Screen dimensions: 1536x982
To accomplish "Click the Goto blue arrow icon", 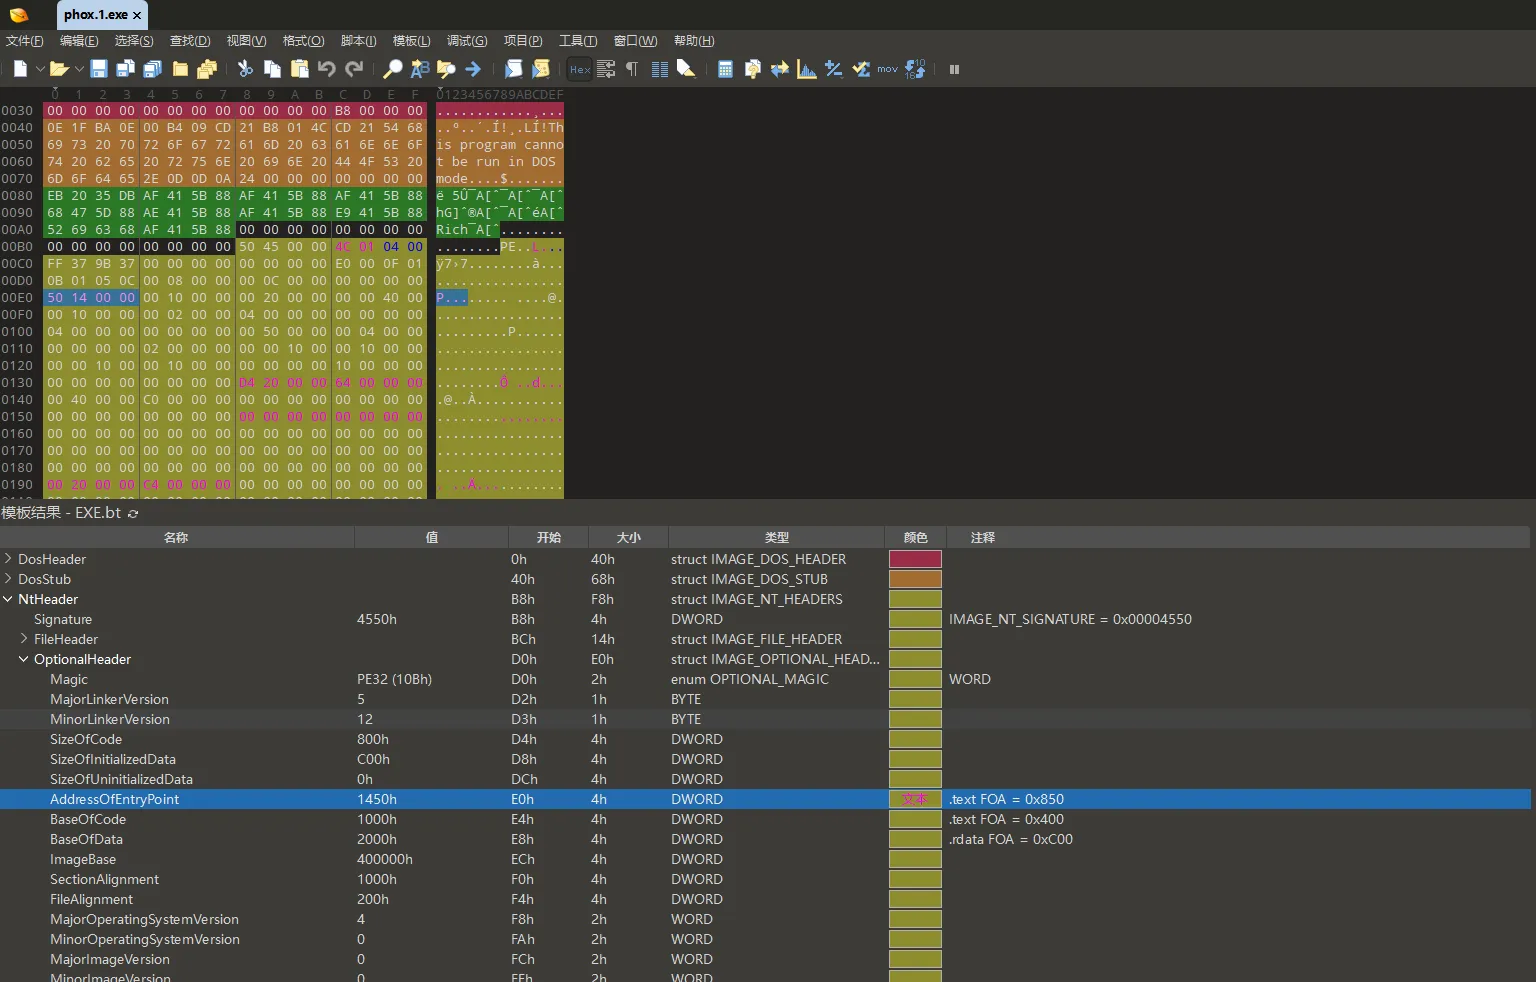I will (x=474, y=69).
